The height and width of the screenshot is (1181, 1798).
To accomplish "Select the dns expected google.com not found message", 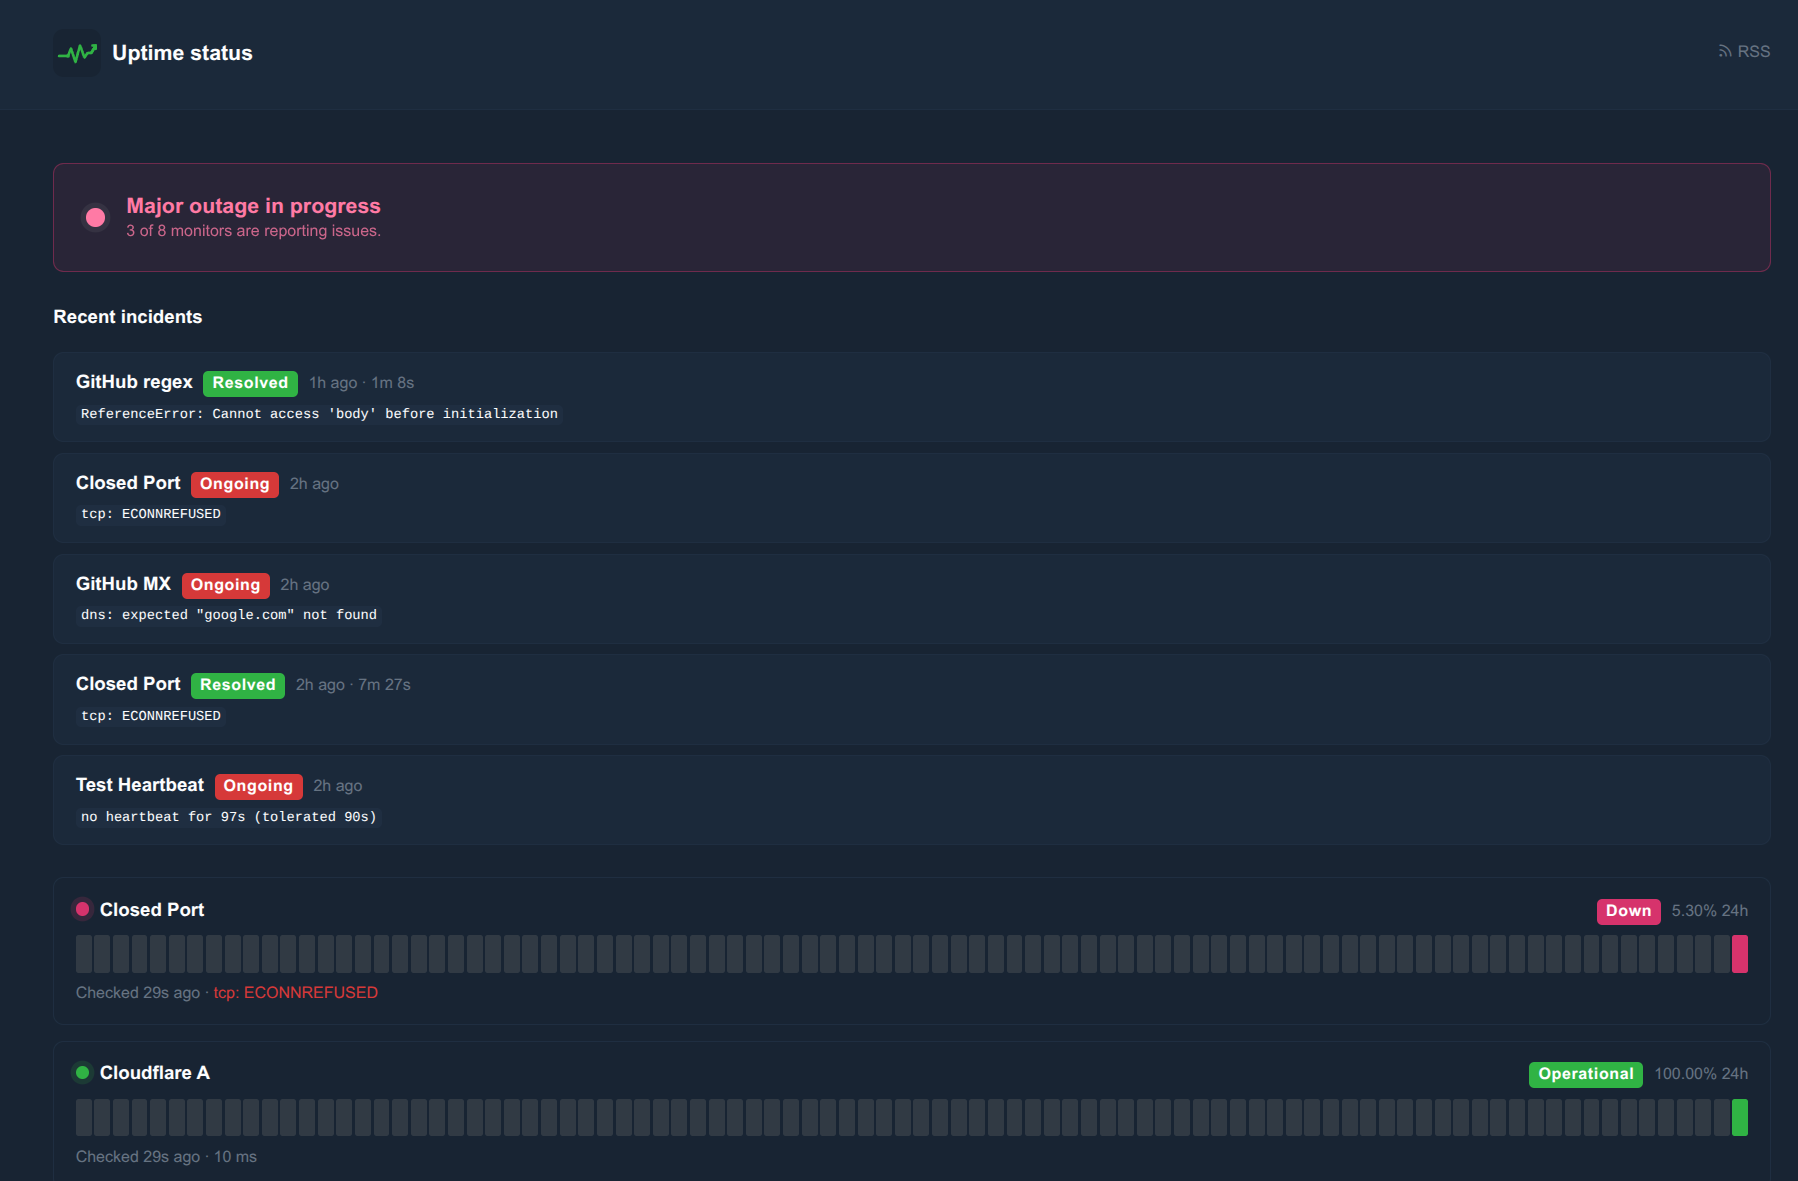I will [229, 615].
